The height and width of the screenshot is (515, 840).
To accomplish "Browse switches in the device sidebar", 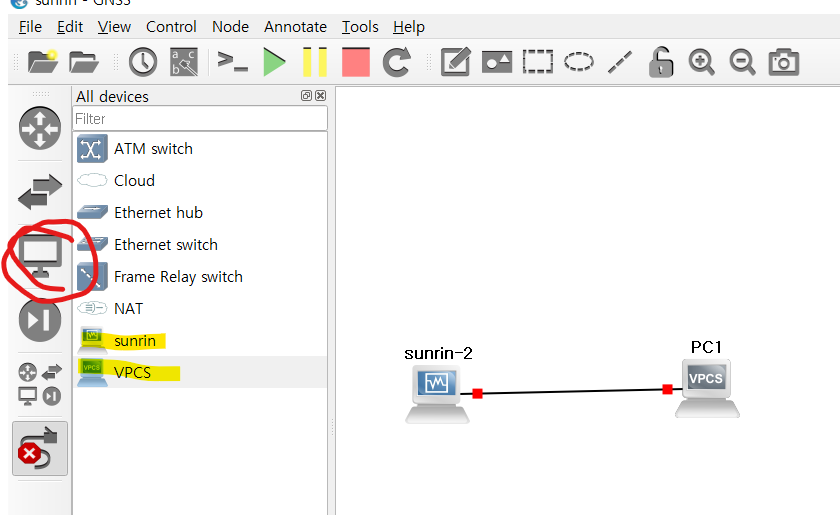I will click(x=40, y=192).
